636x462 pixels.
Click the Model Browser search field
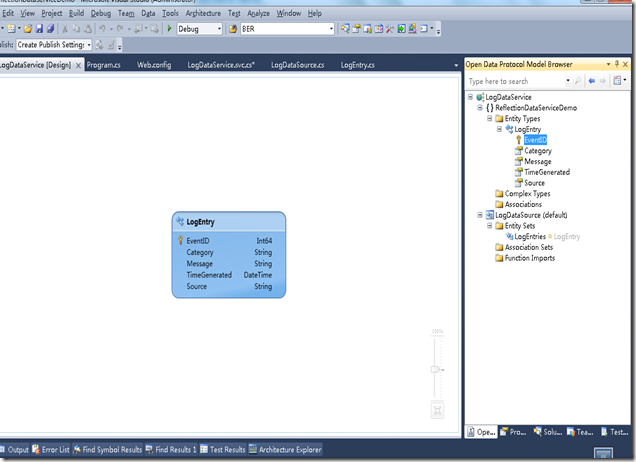(520, 81)
